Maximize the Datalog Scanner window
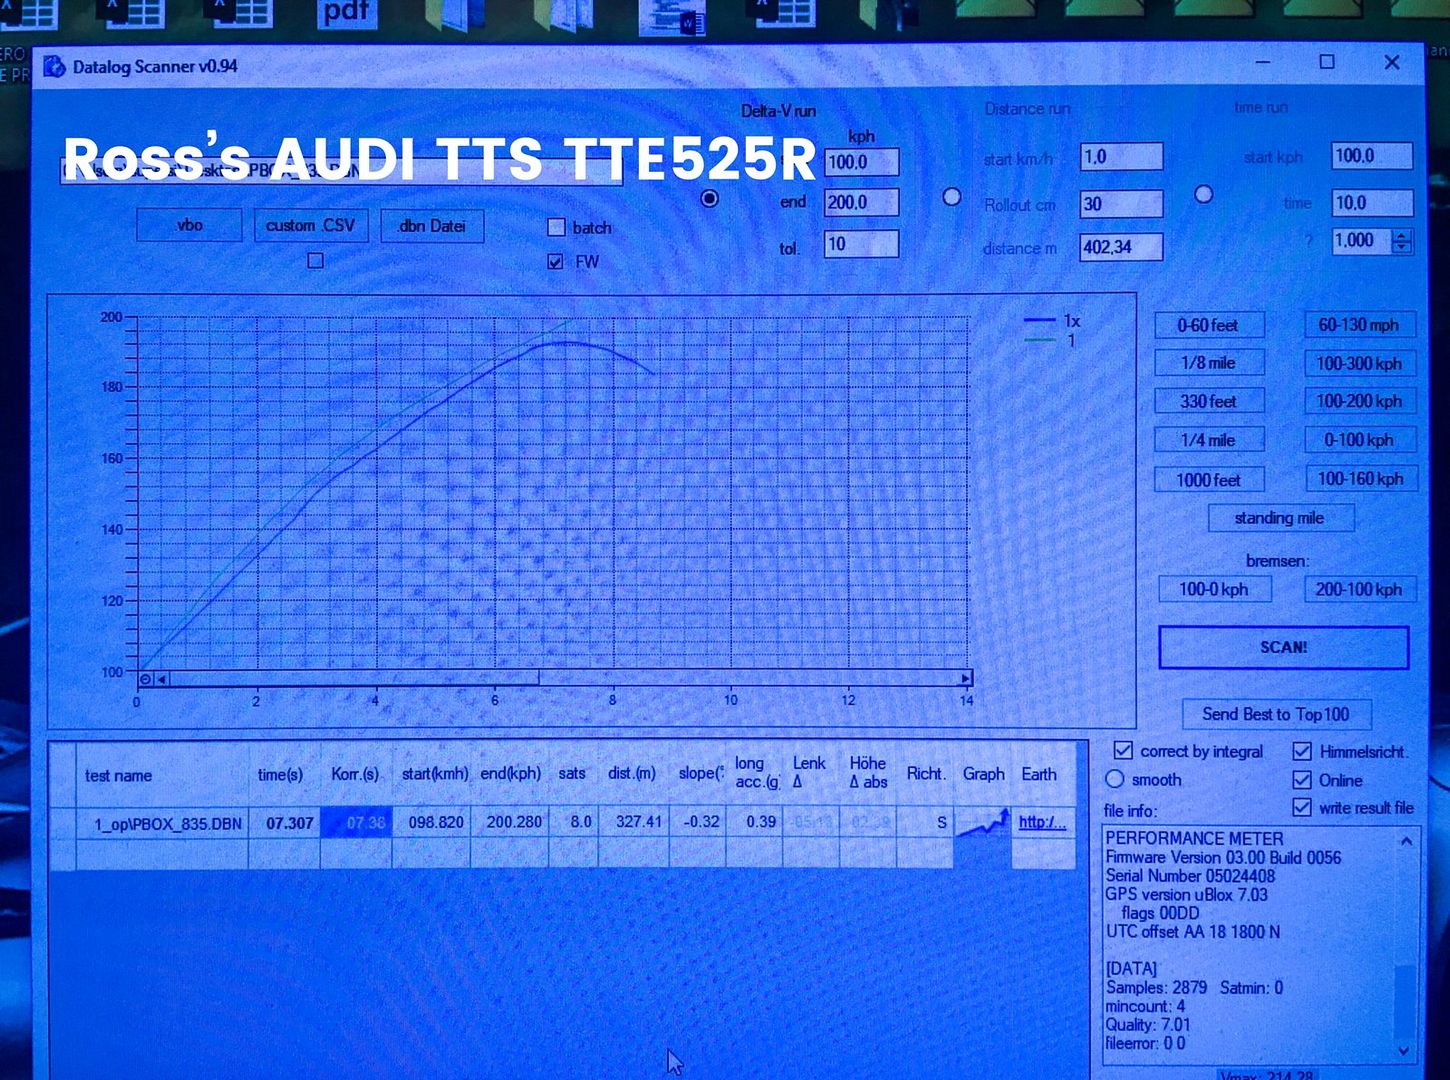The height and width of the screenshot is (1080, 1450). [x=1327, y=62]
